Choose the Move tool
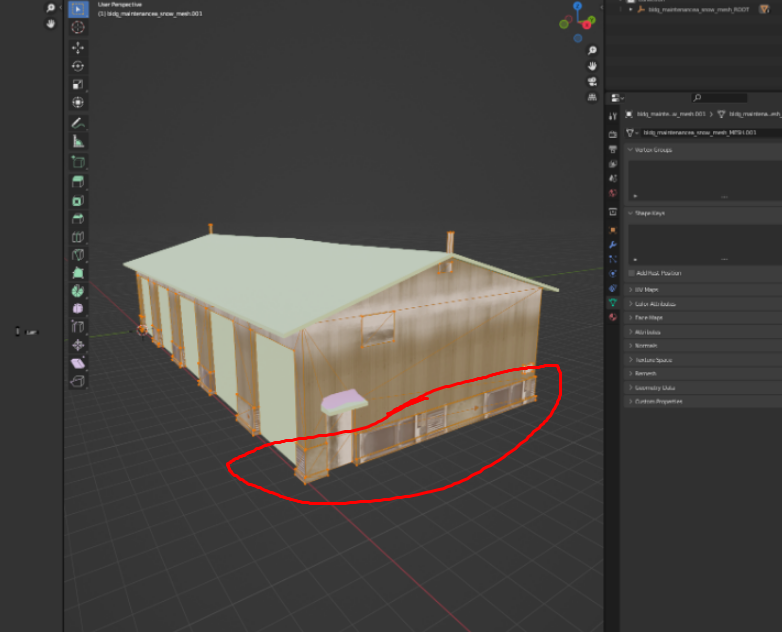 pyautogui.click(x=78, y=48)
